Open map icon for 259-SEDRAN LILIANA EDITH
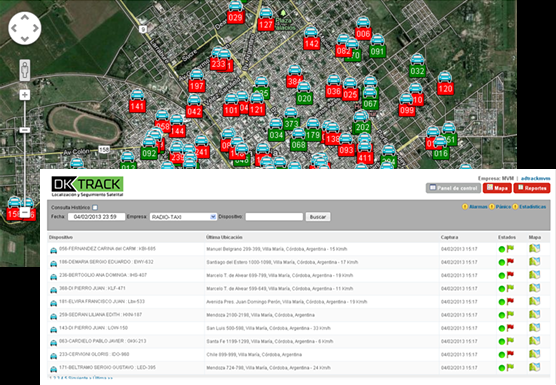 pos(534,314)
